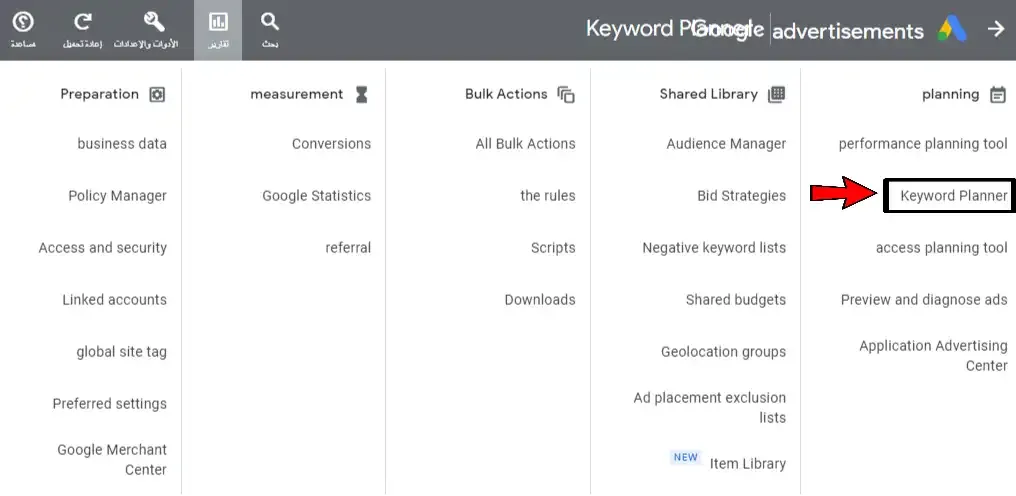Open Policy Manager
Viewport: 1016px width, 496px height.
pos(117,196)
